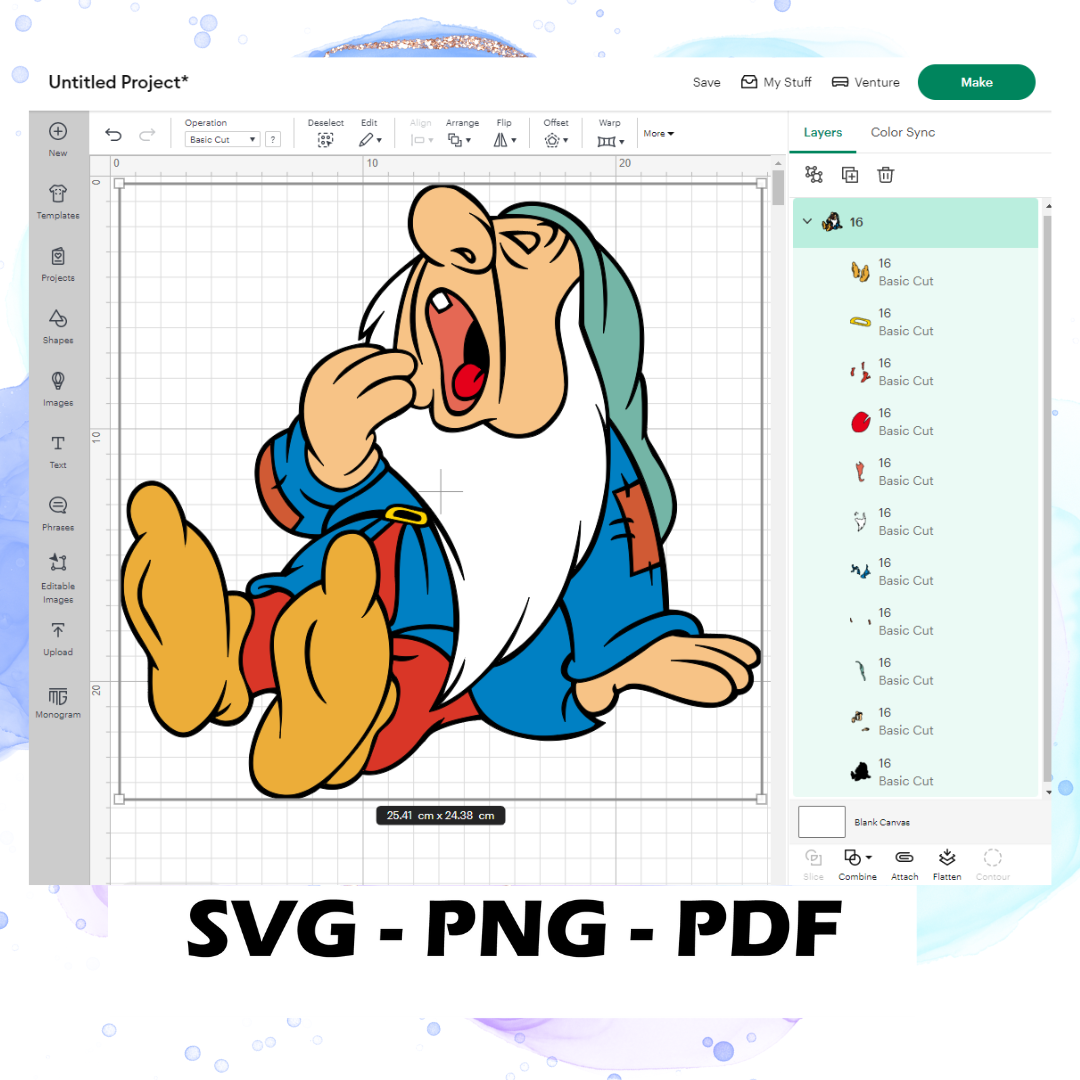Click the canvas vertical scrollbar
The image size is (1080, 1080).
pos(778,187)
